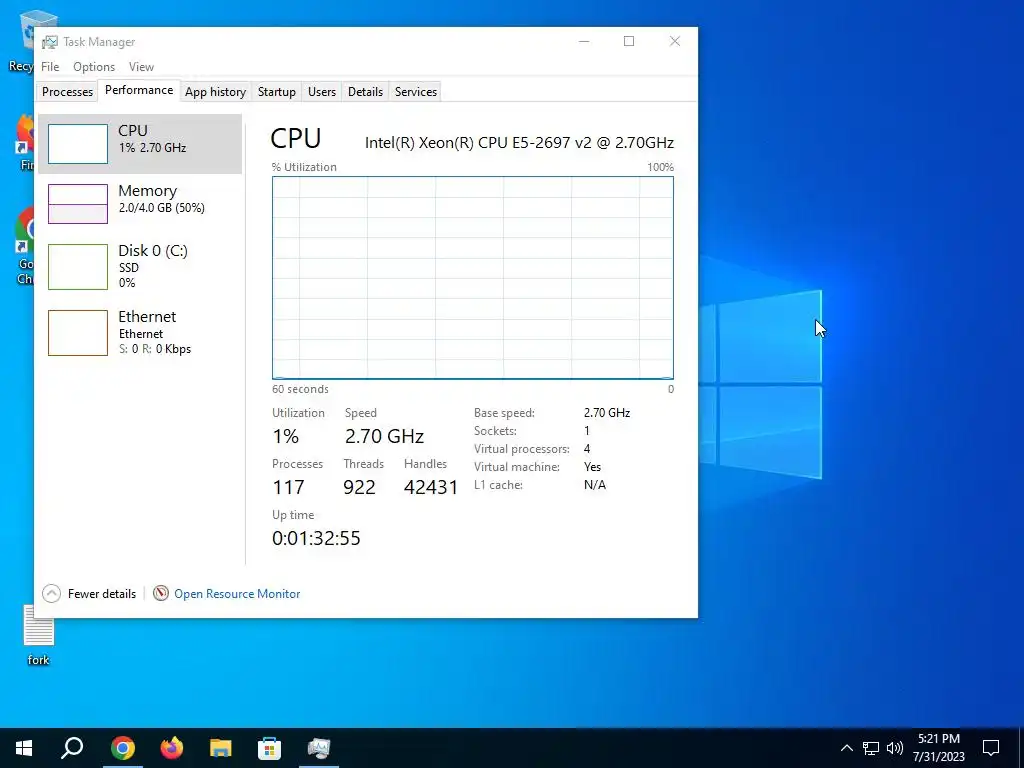1024x768 pixels.
Task: Open the Options menu
Action: pos(94,67)
